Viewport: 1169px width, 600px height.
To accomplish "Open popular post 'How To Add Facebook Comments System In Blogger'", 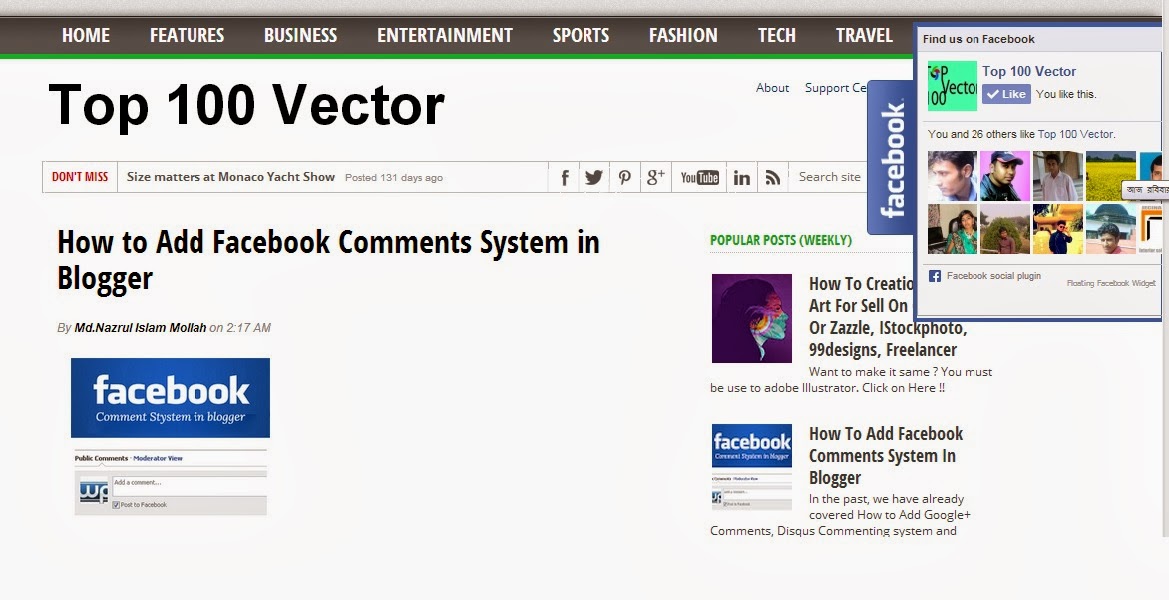I will click(886, 455).
